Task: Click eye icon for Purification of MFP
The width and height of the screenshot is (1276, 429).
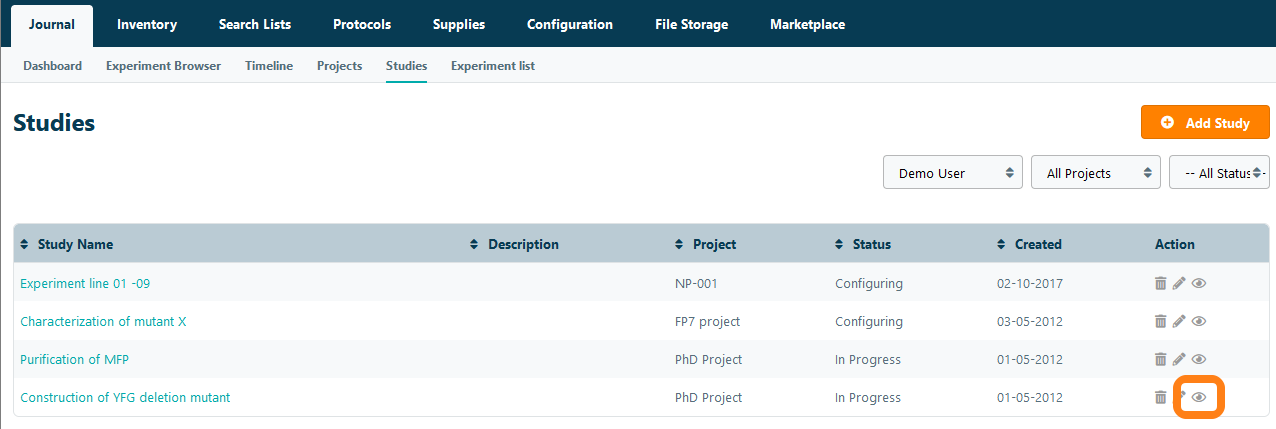Action: (1199, 360)
